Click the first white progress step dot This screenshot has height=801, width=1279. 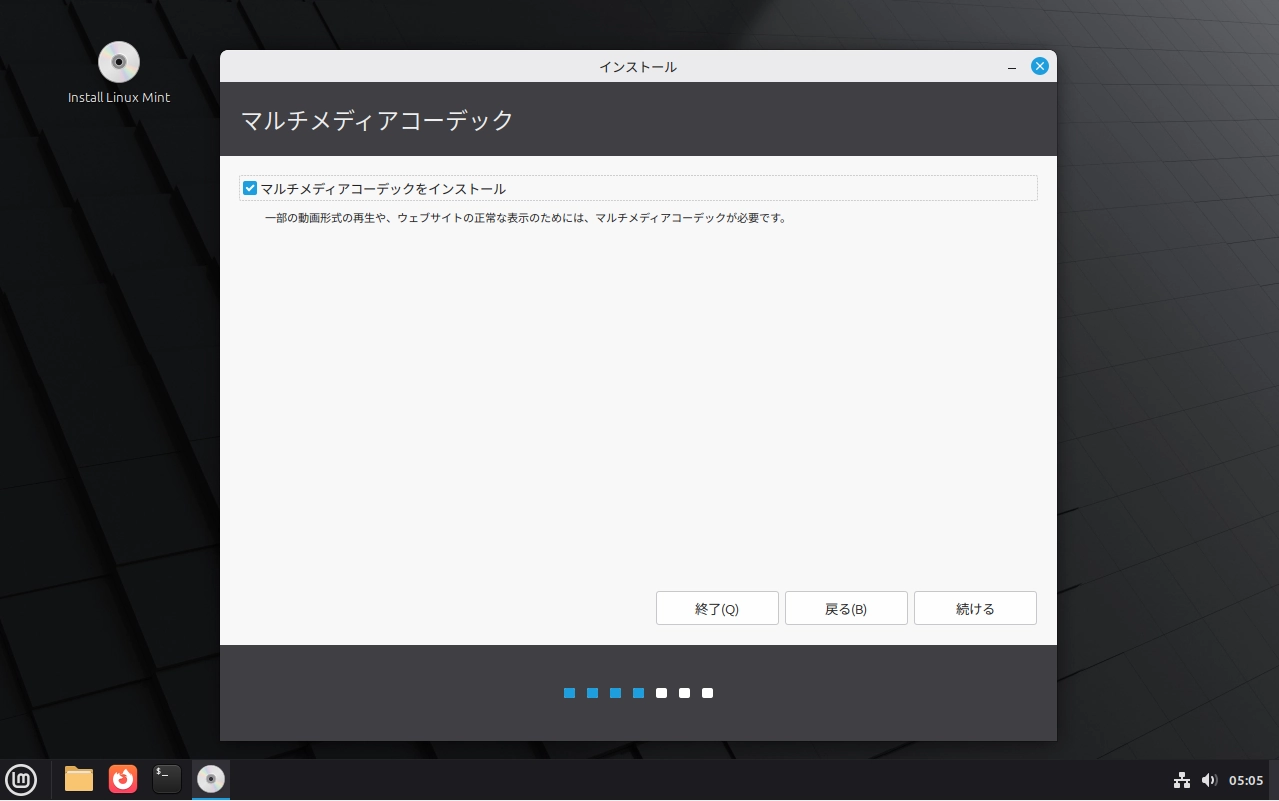pos(661,693)
